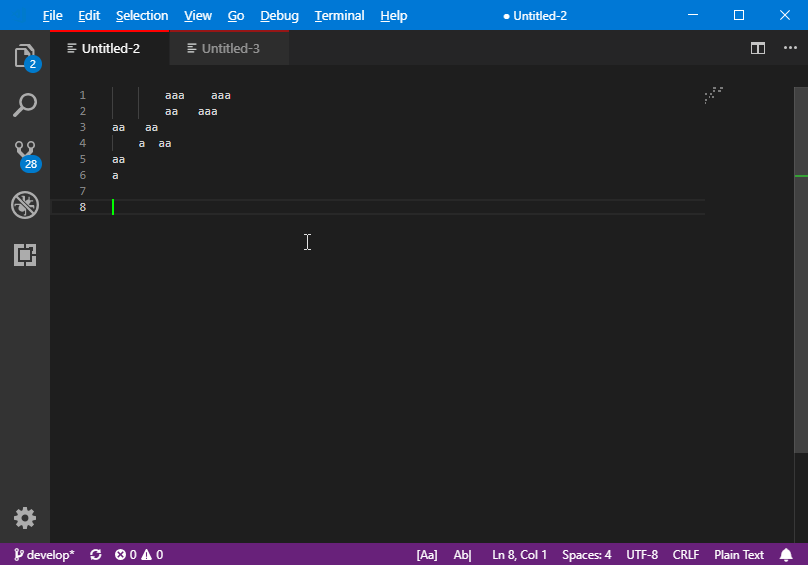Image resolution: width=808 pixels, height=565 pixels.
Task: Change end of line sequence CRLF
Action: click(686, 555)
